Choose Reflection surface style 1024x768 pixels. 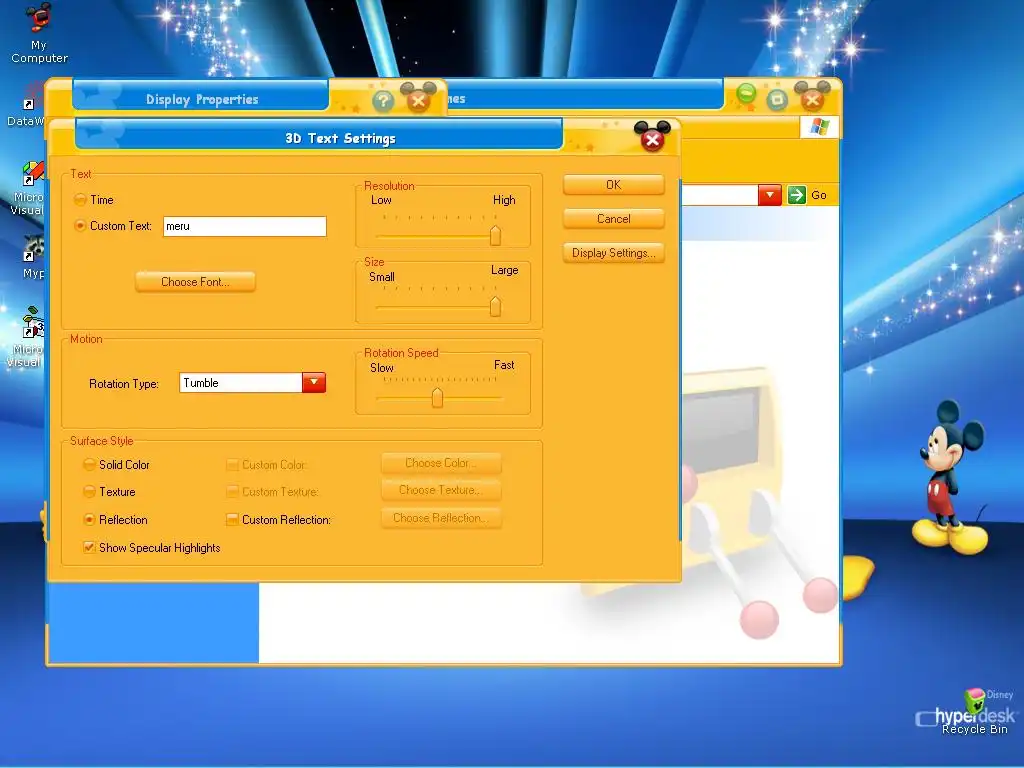pyautogui.click(x=89, y=519)
